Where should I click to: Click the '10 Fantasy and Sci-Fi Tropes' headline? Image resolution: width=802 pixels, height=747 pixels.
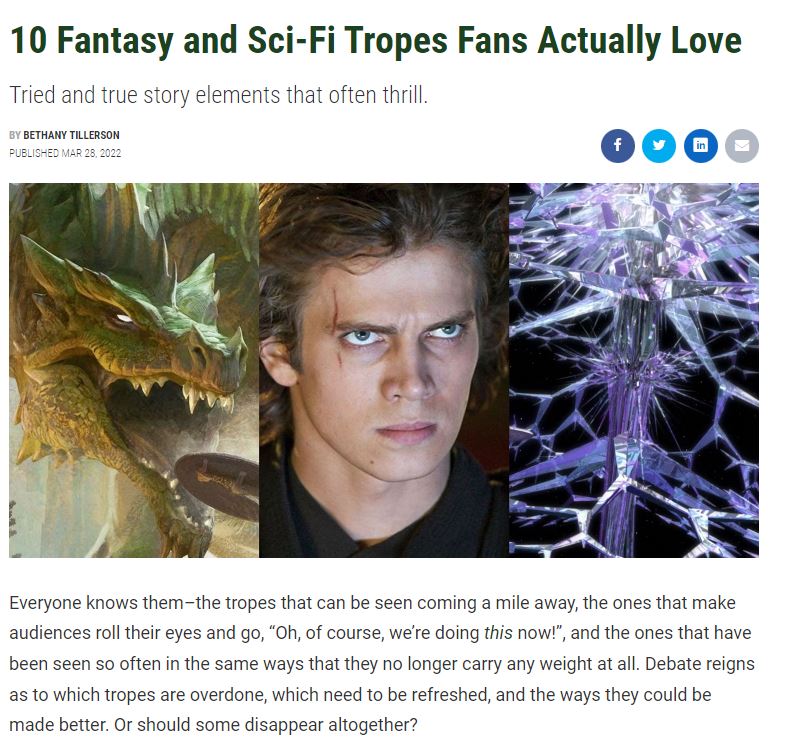375,40
